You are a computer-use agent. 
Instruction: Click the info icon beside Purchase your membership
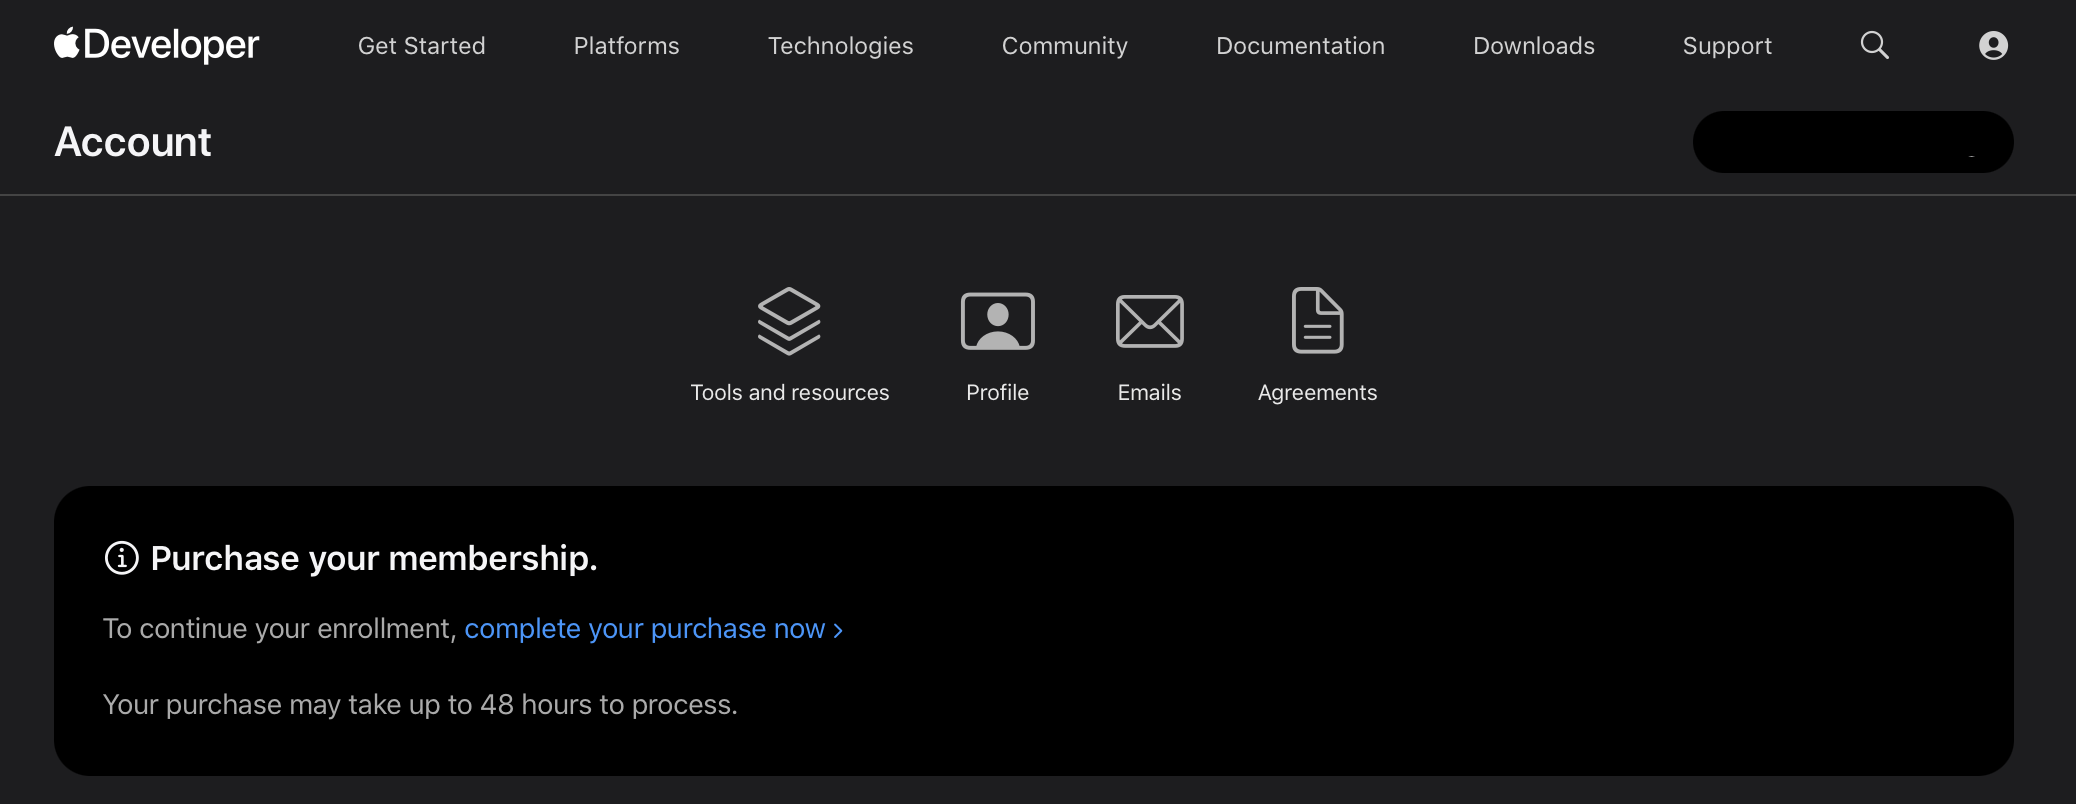122,558
